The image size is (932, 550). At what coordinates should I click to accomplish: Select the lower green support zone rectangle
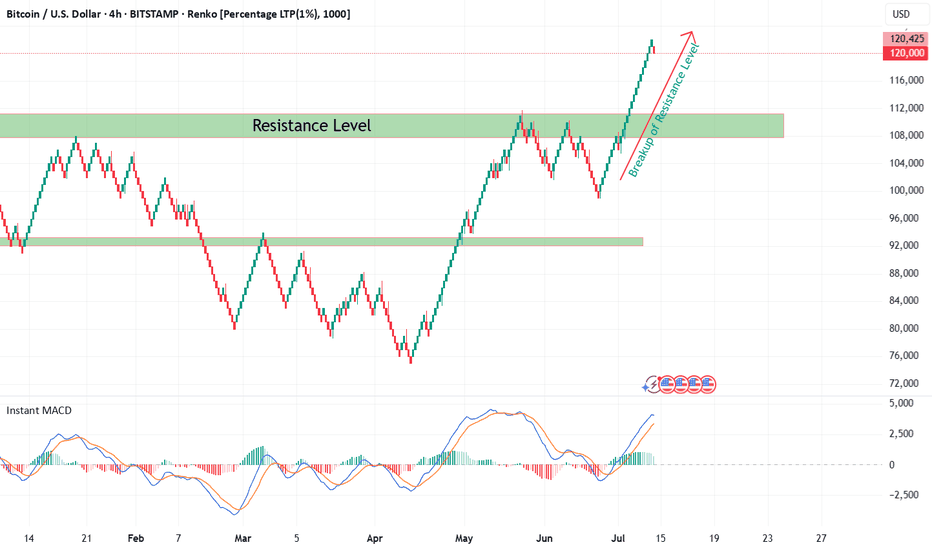pos(322,241)
